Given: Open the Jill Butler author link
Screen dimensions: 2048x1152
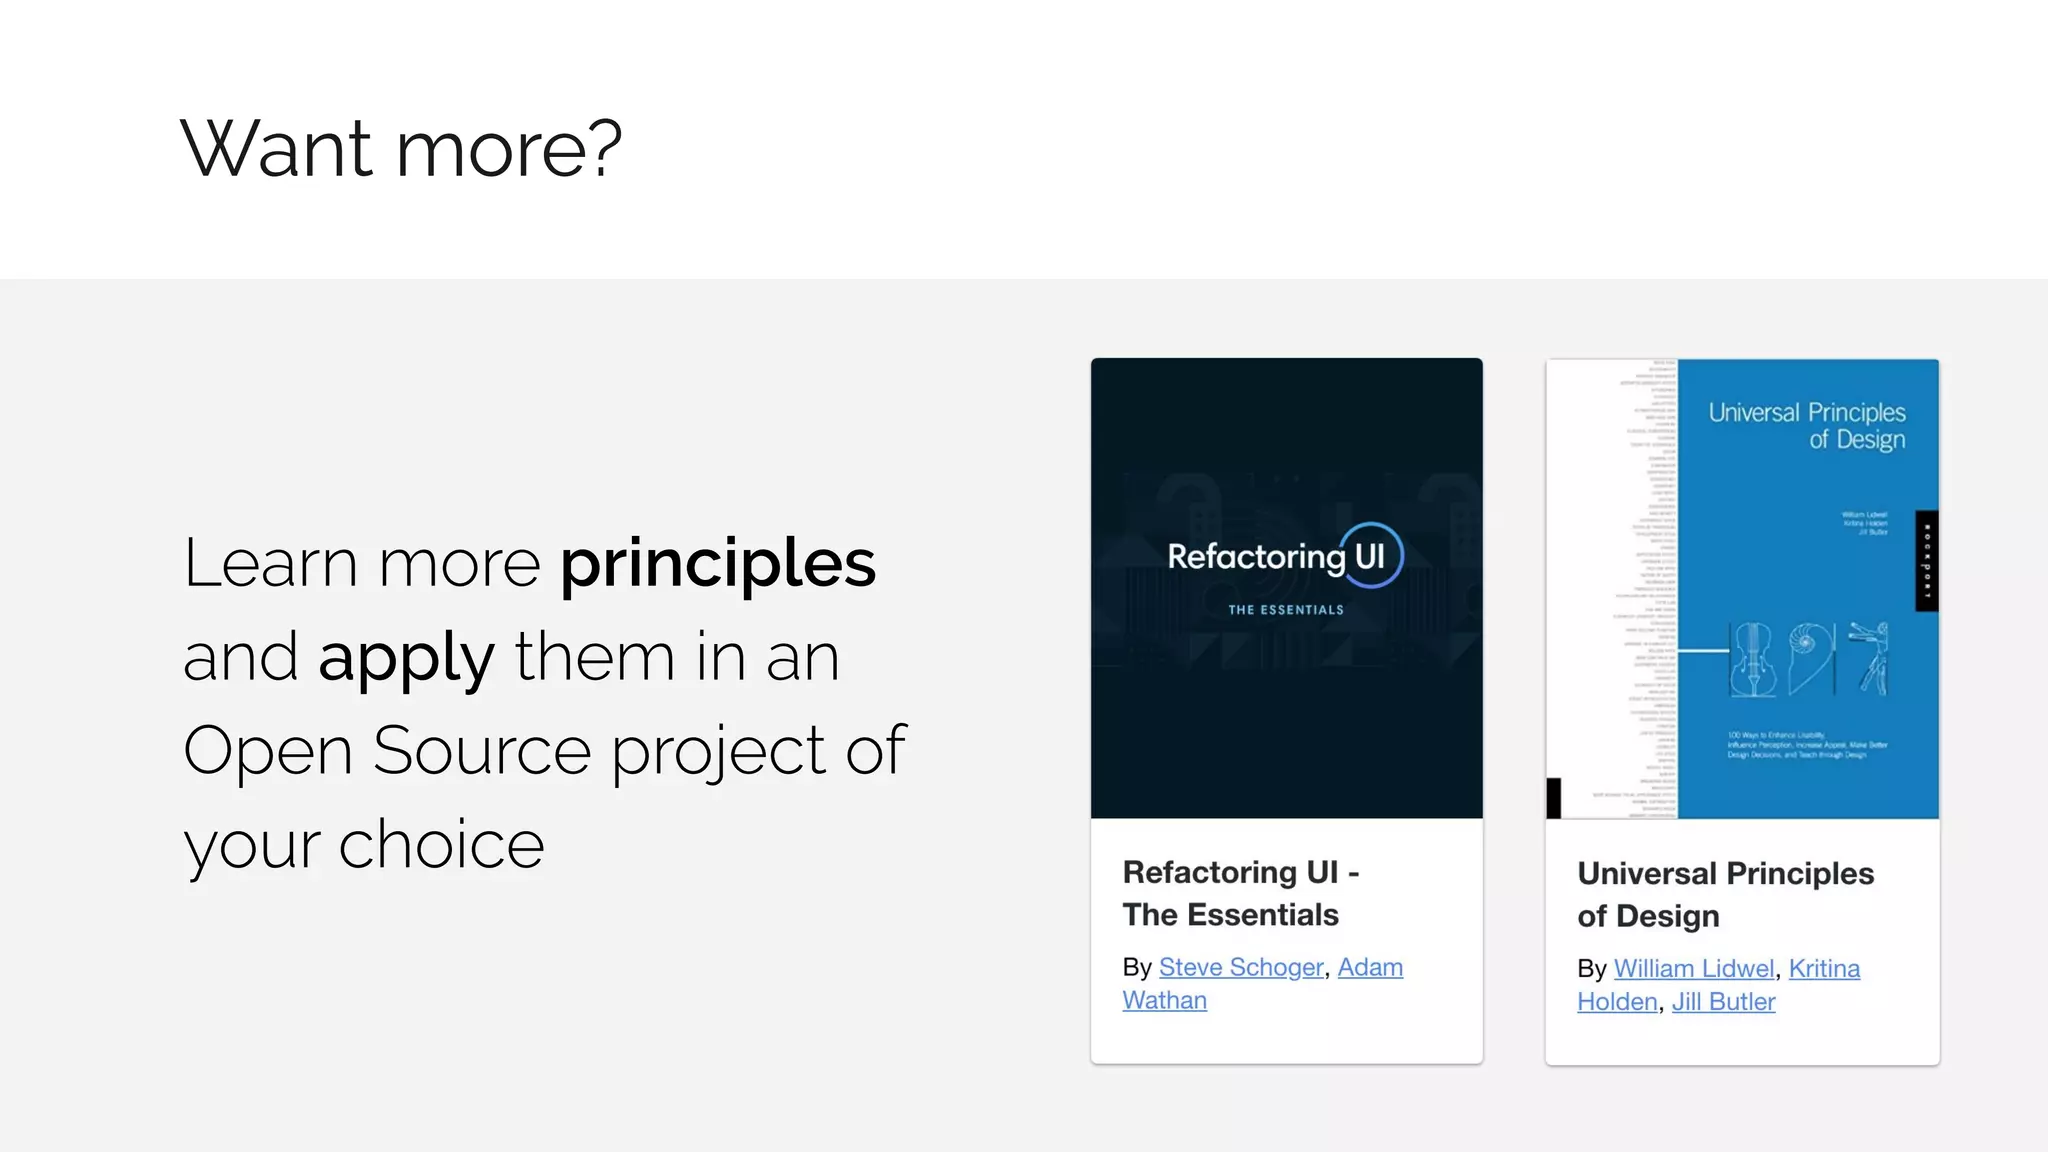Looking at the screenshot, I should (1723, 1001).
